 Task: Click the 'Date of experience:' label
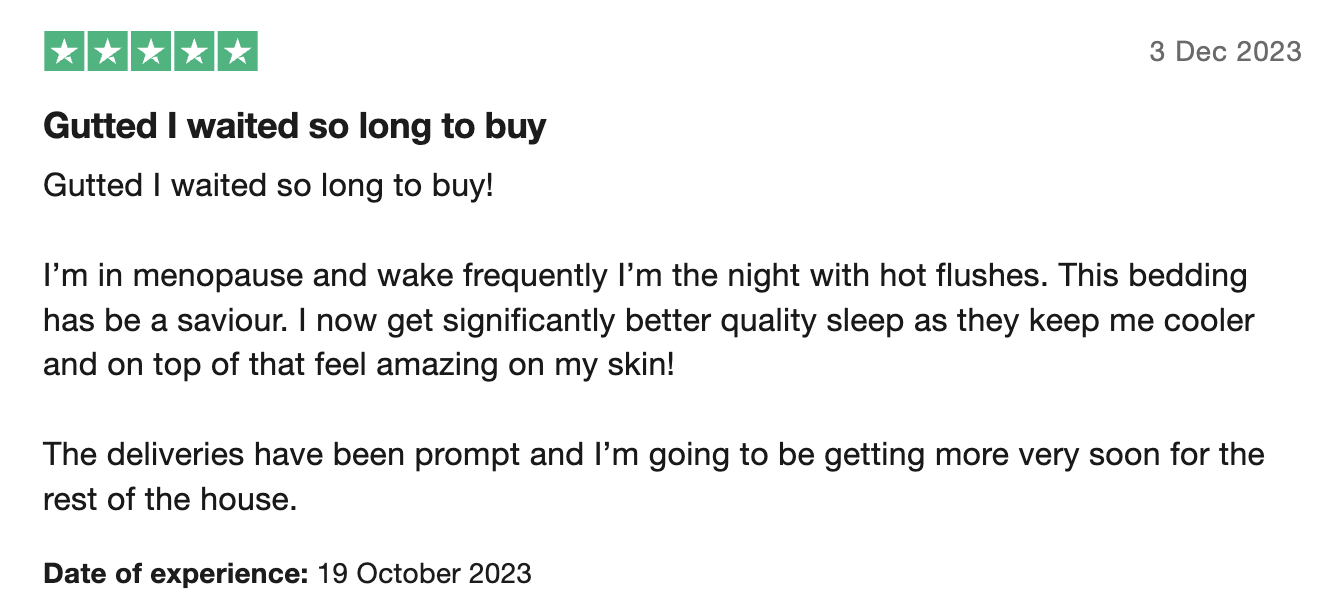click(x=176, y=574)
